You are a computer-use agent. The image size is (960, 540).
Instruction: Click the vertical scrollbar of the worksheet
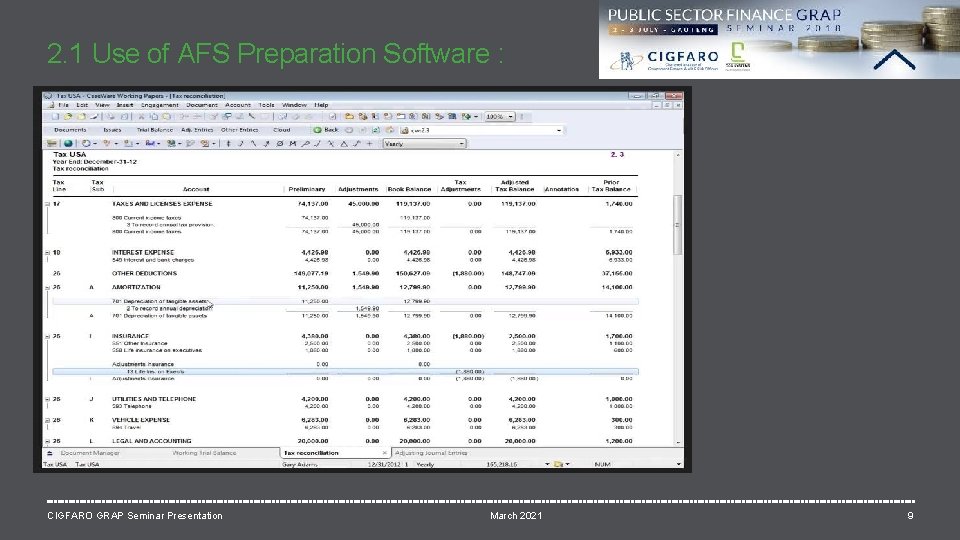(x=677, y=224)
